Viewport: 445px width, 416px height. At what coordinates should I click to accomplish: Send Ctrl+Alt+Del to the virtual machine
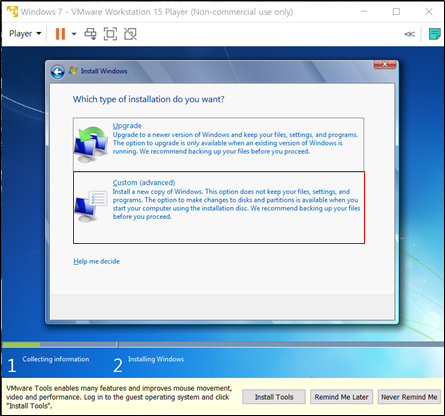click(90, 34)
